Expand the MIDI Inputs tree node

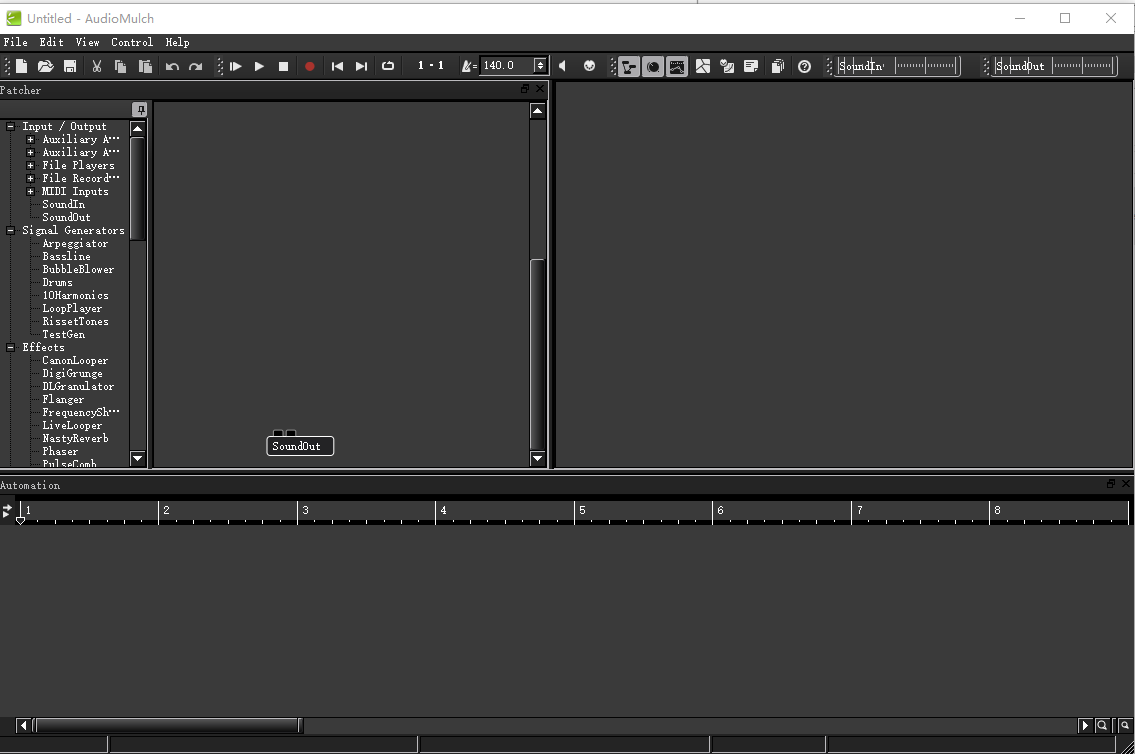pyautogui.click(x=30, y=191)
